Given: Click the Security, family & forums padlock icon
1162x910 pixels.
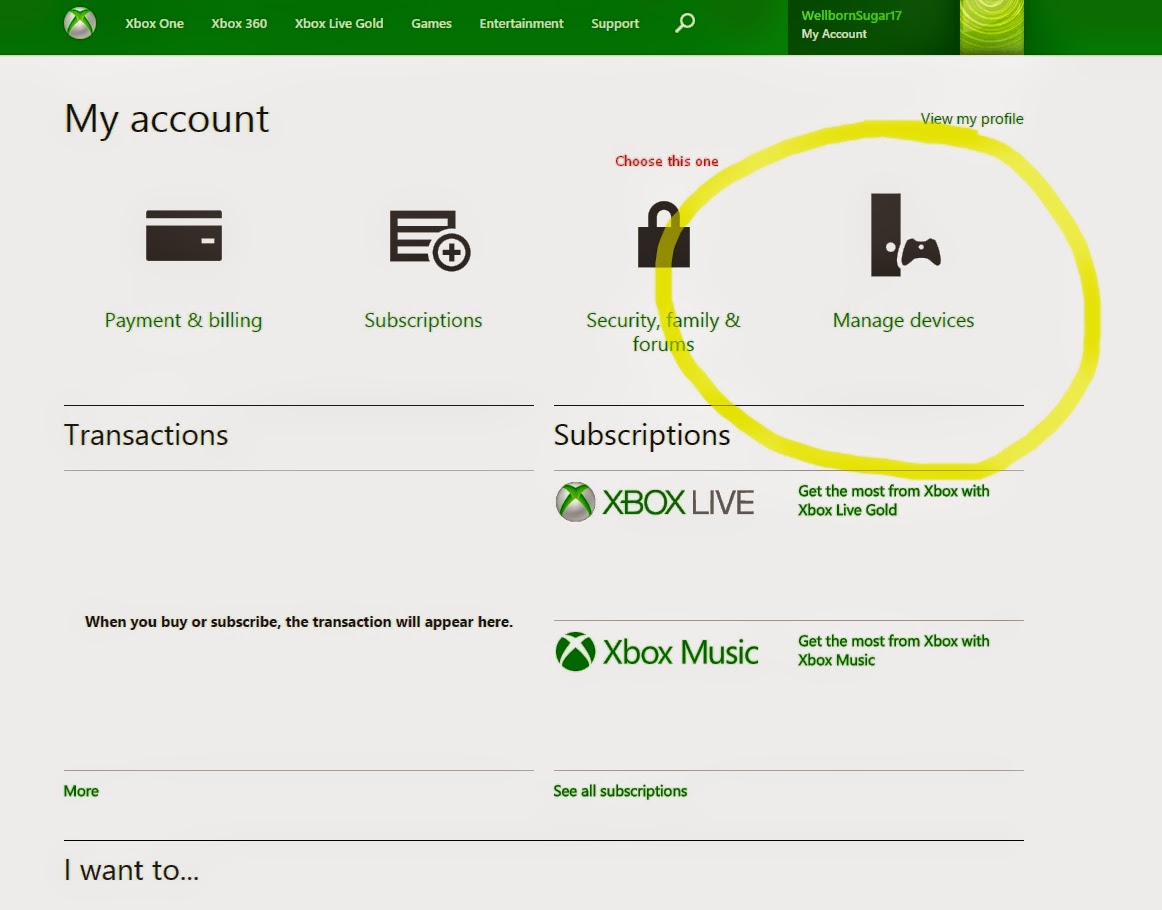Looking at the screenshot, I should [x=663, y=240].
